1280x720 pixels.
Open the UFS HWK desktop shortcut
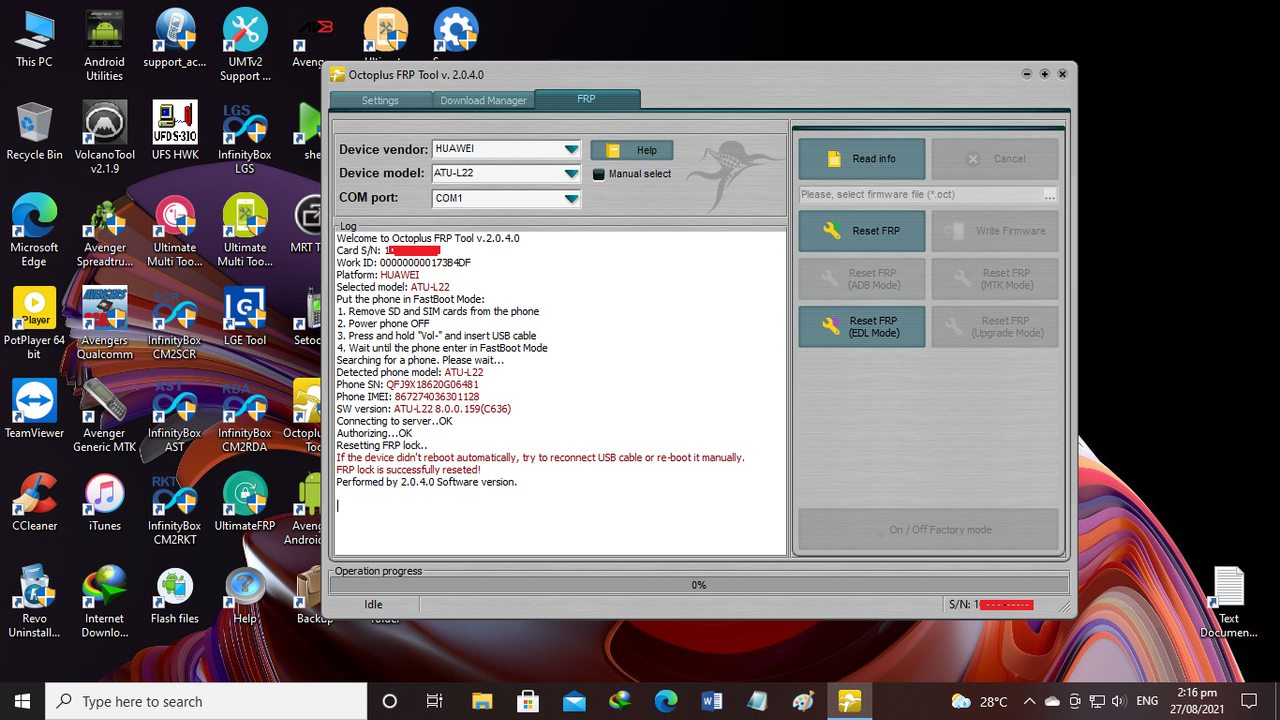point(175,132)
